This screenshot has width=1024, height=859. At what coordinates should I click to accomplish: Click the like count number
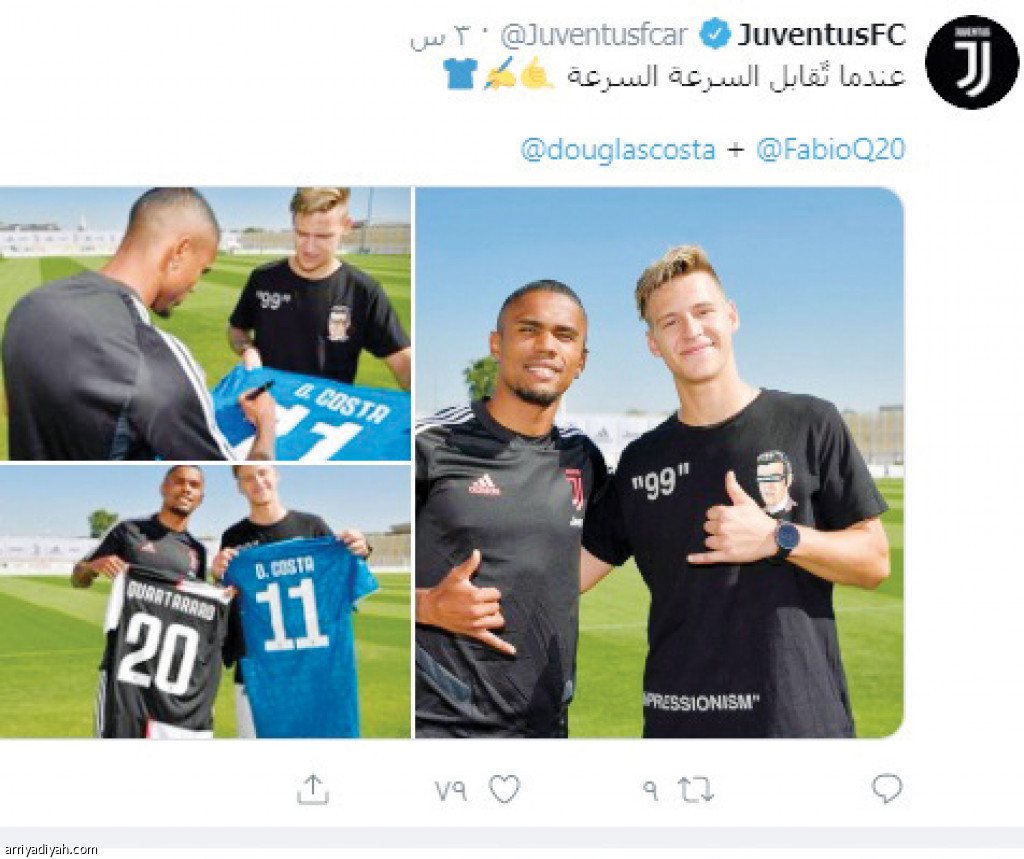point(451,790)
